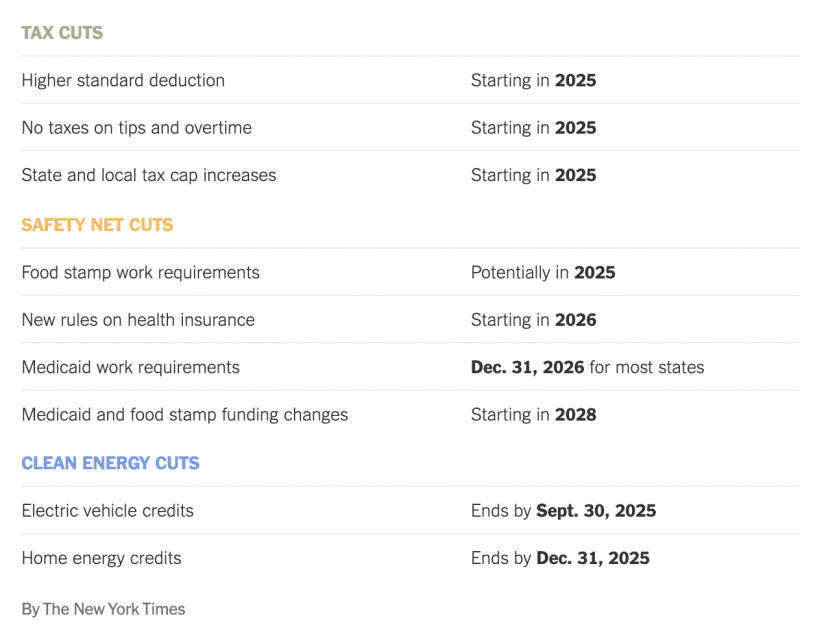Select the Medicaid work requirements row

pyautogui.click(x=410, y=367)
